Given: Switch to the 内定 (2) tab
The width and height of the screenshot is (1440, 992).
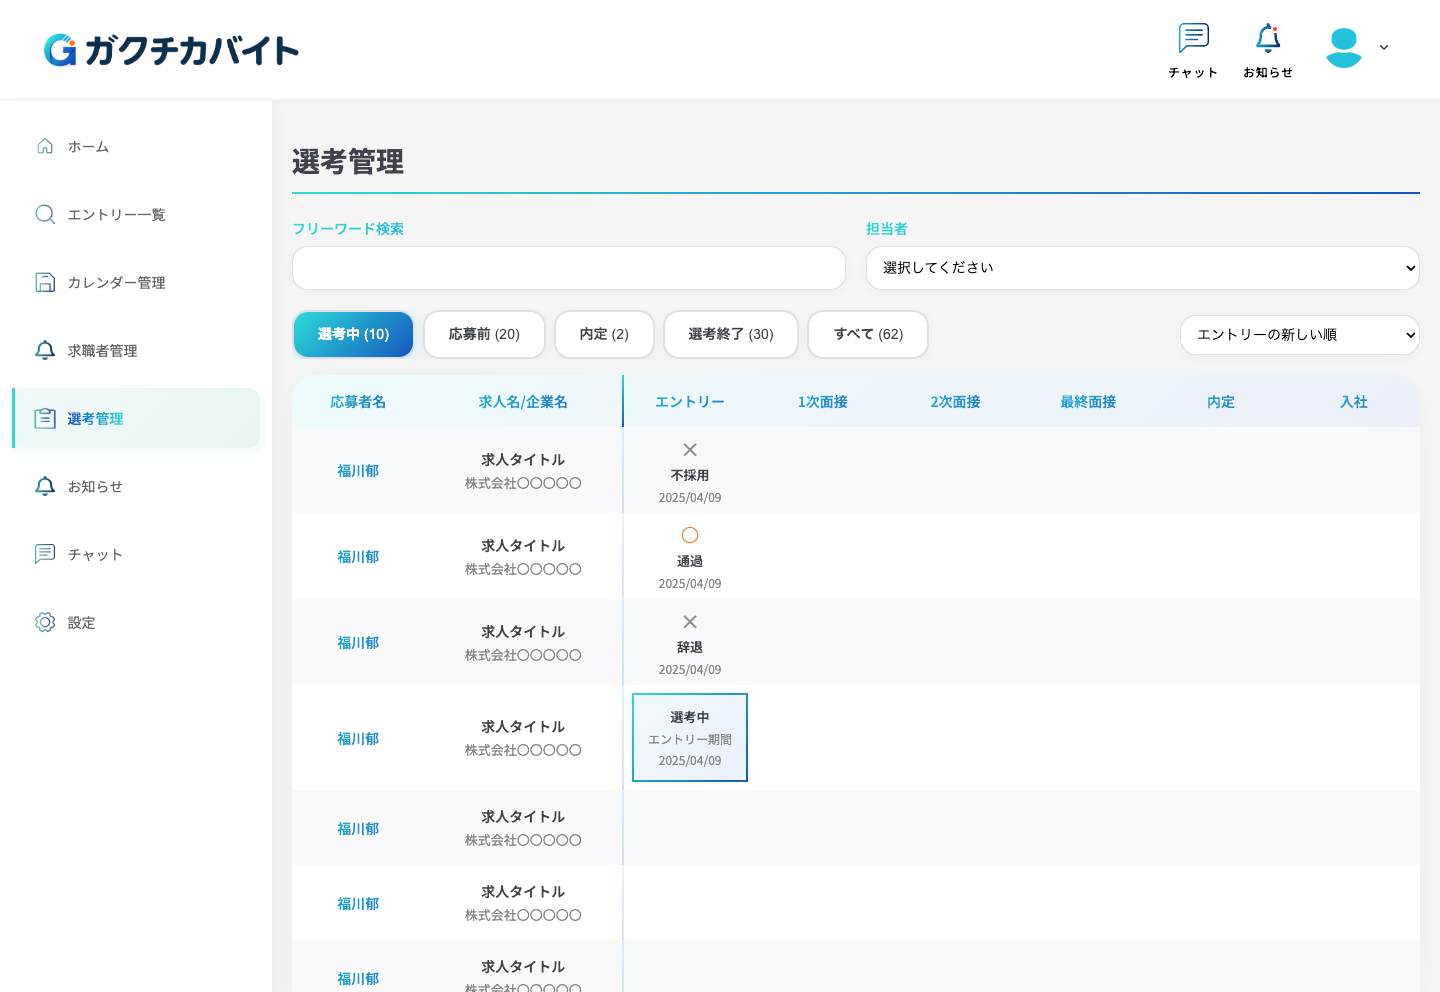Looking at the screenshot, I should point(604,334).
